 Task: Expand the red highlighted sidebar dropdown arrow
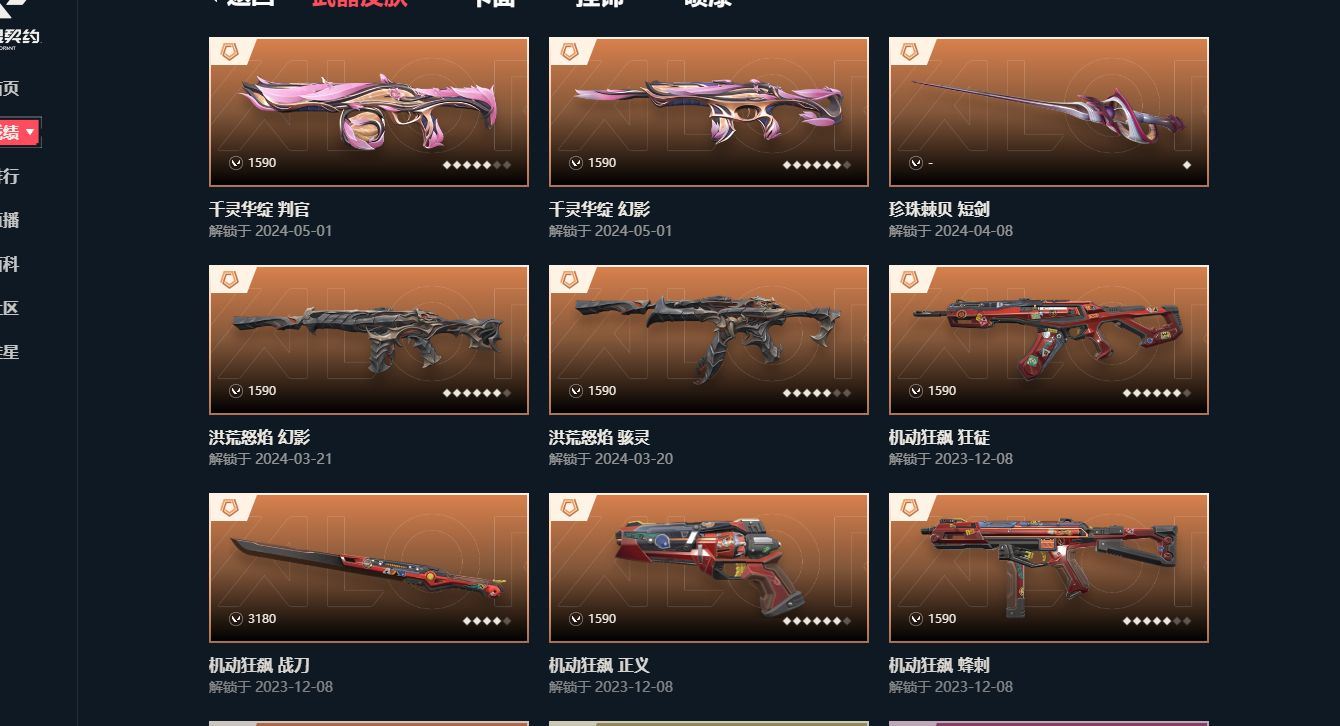click(31, 132)
